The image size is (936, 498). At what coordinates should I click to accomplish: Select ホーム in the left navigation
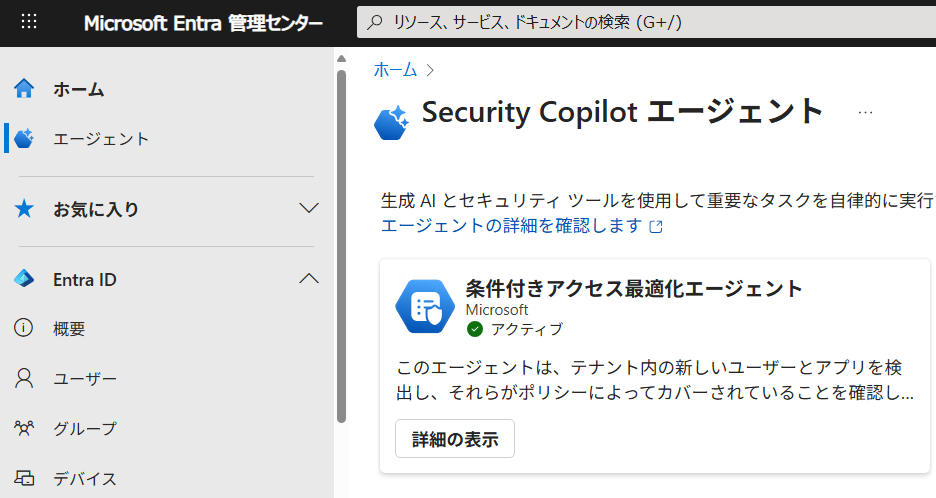(78, 89)
